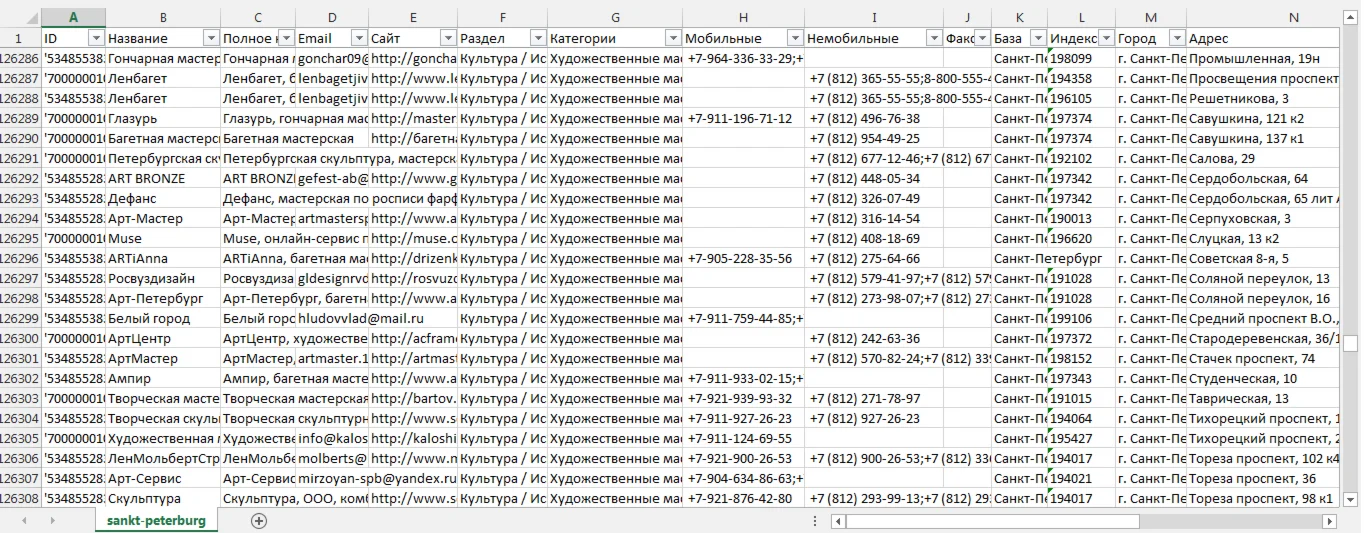Select the address cell 'Решетникова, 3'
The image size is (1366, 533).
coord(1264,98)
